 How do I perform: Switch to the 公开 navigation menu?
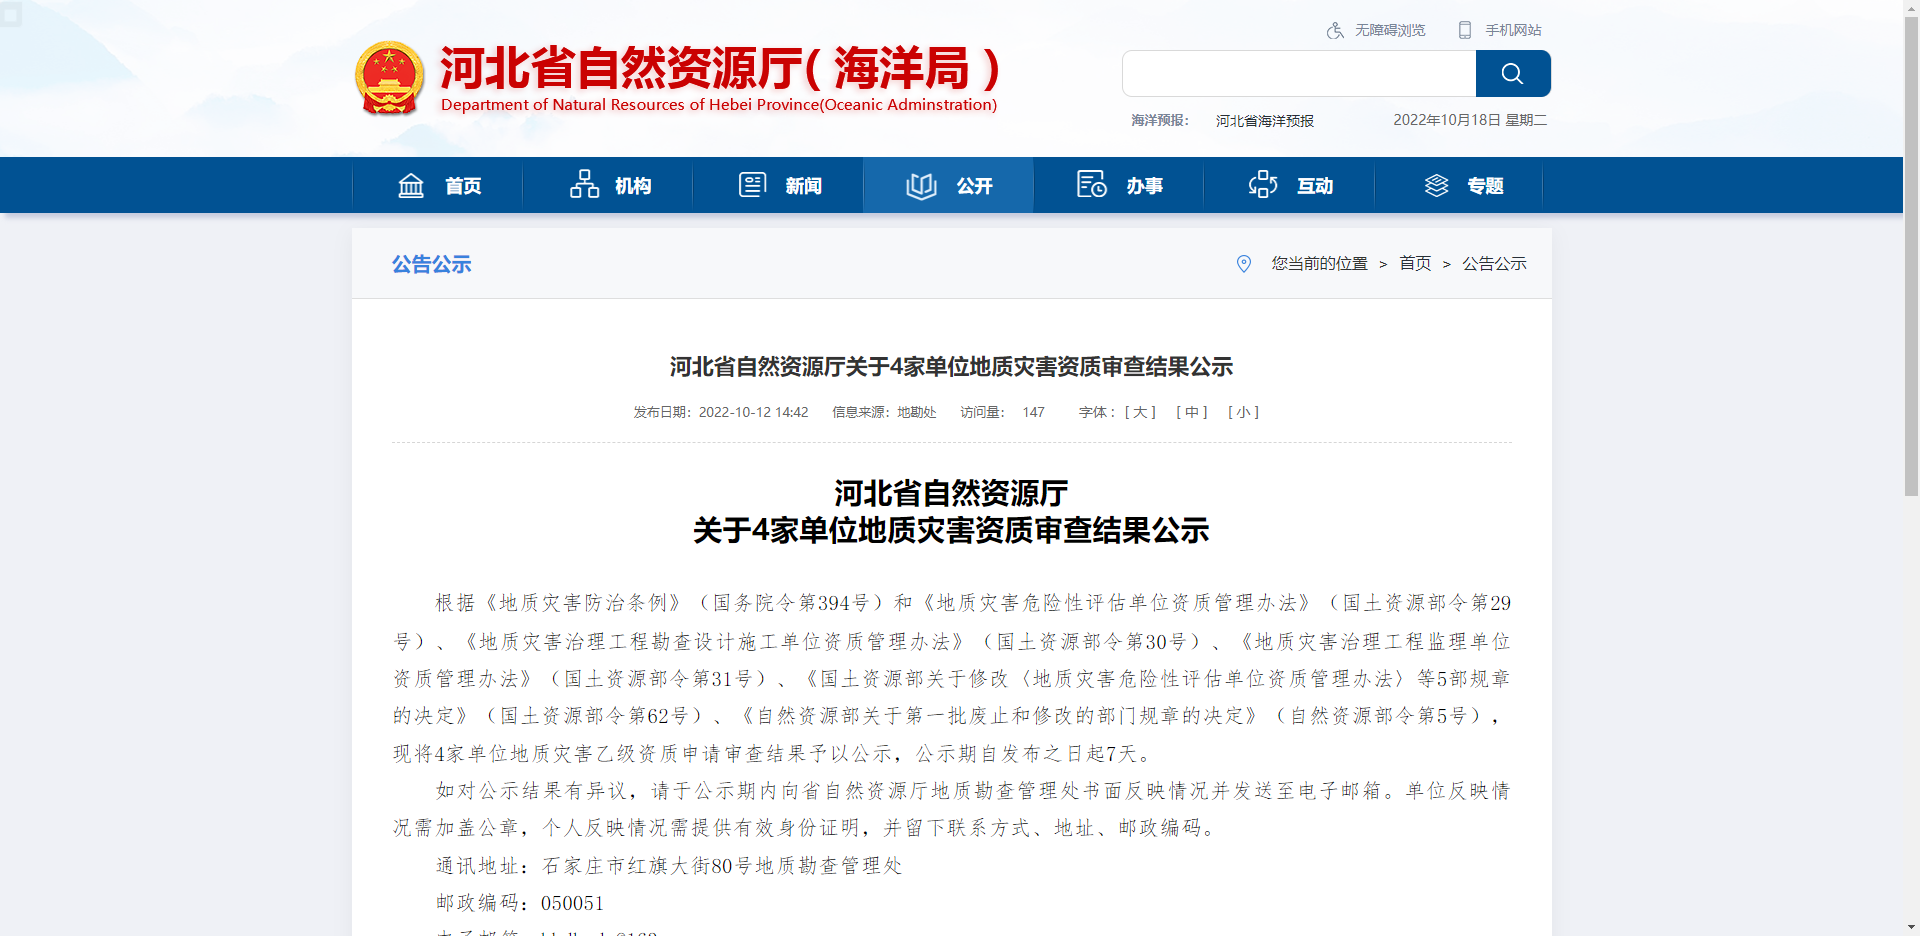pos(973,184)
